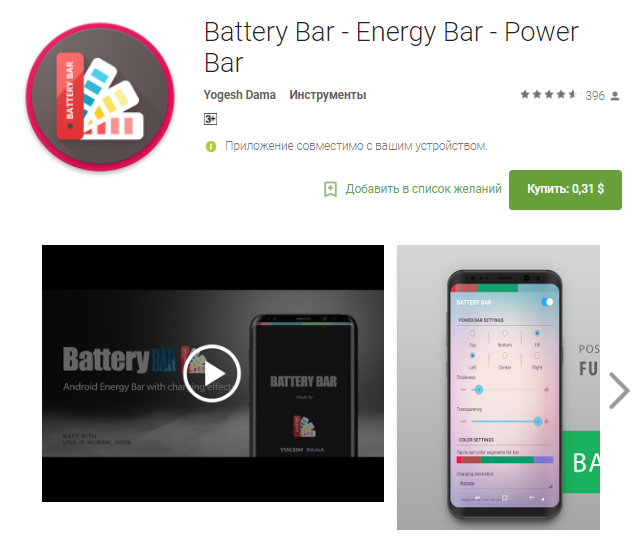Click the Battery Bar app icon
The image size is (641, 549).
[x=101, y=96]
